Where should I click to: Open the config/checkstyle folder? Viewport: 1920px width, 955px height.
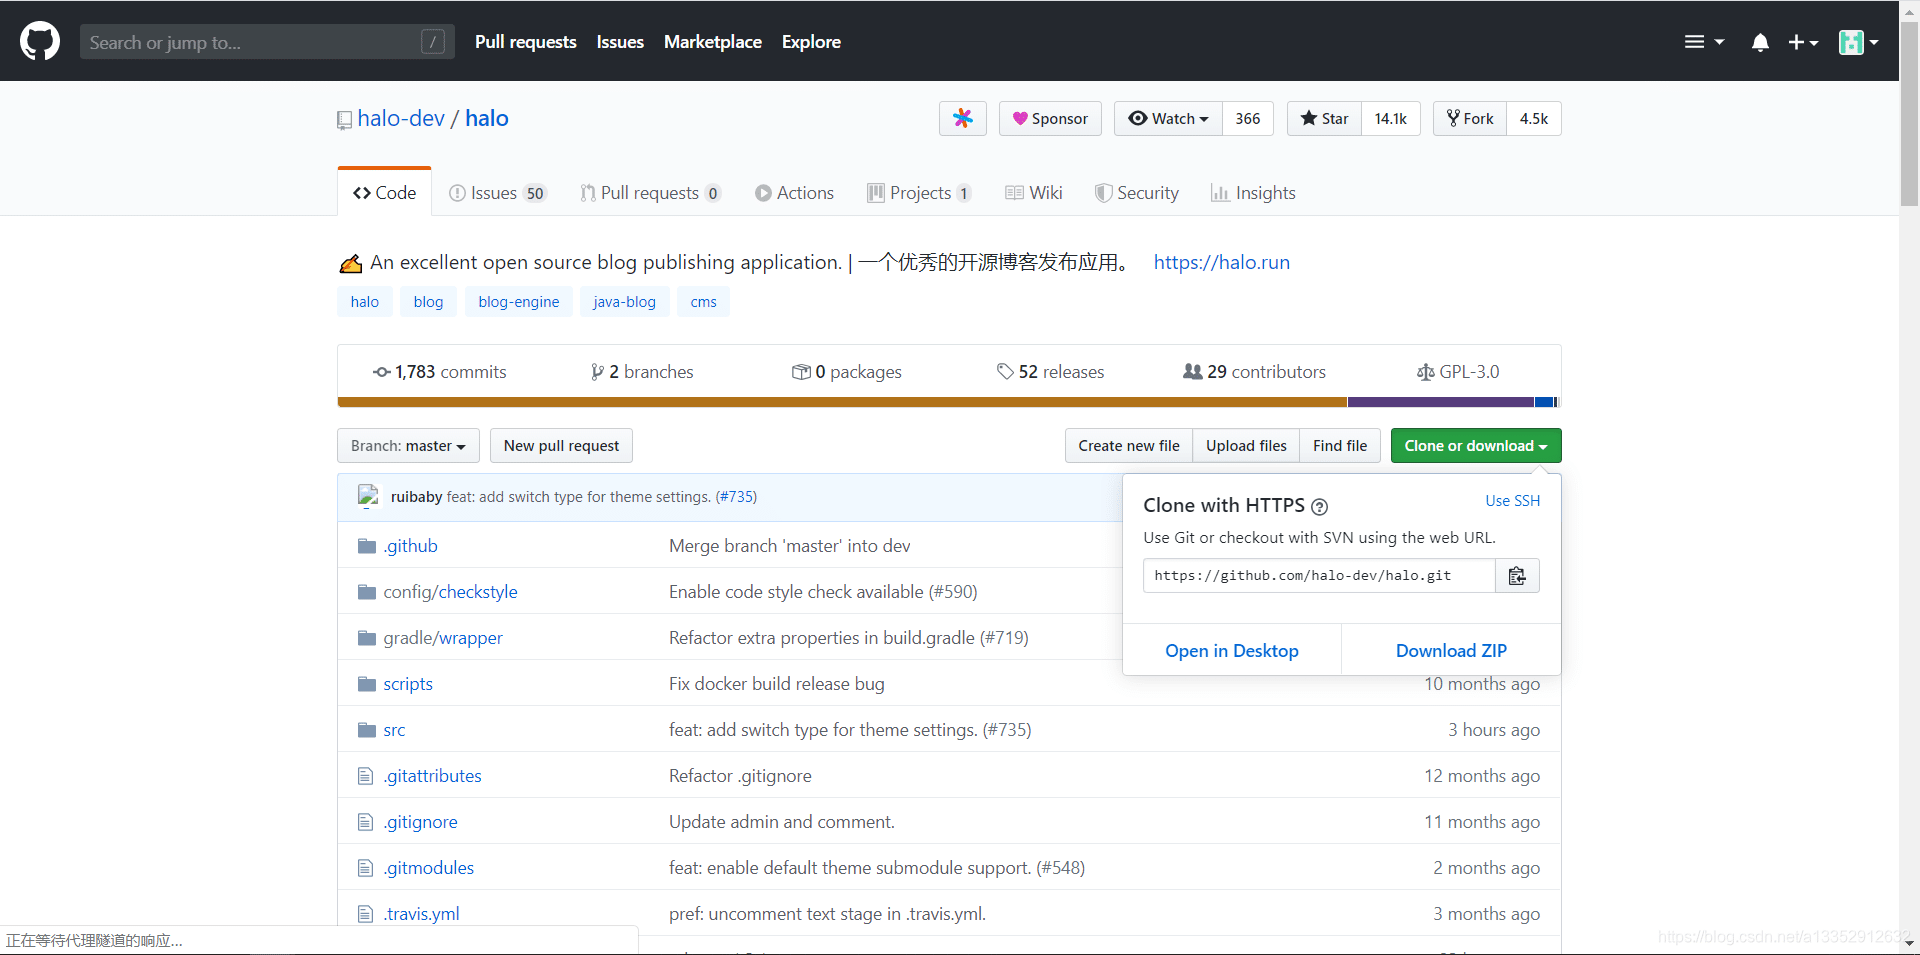tap(451, 592)
